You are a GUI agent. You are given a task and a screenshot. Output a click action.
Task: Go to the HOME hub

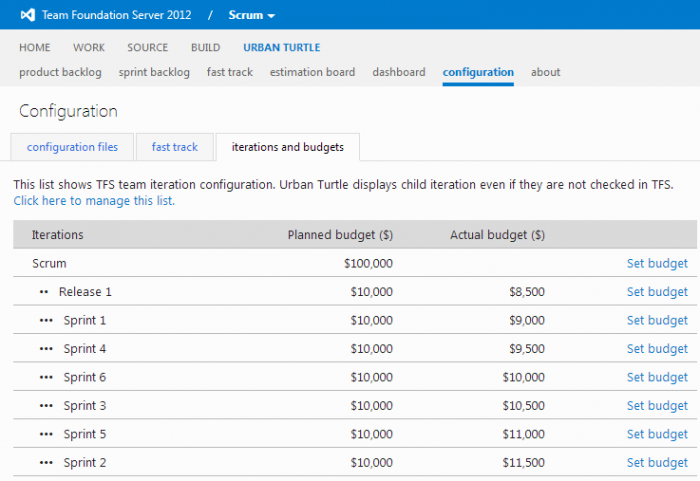[34, 48]
